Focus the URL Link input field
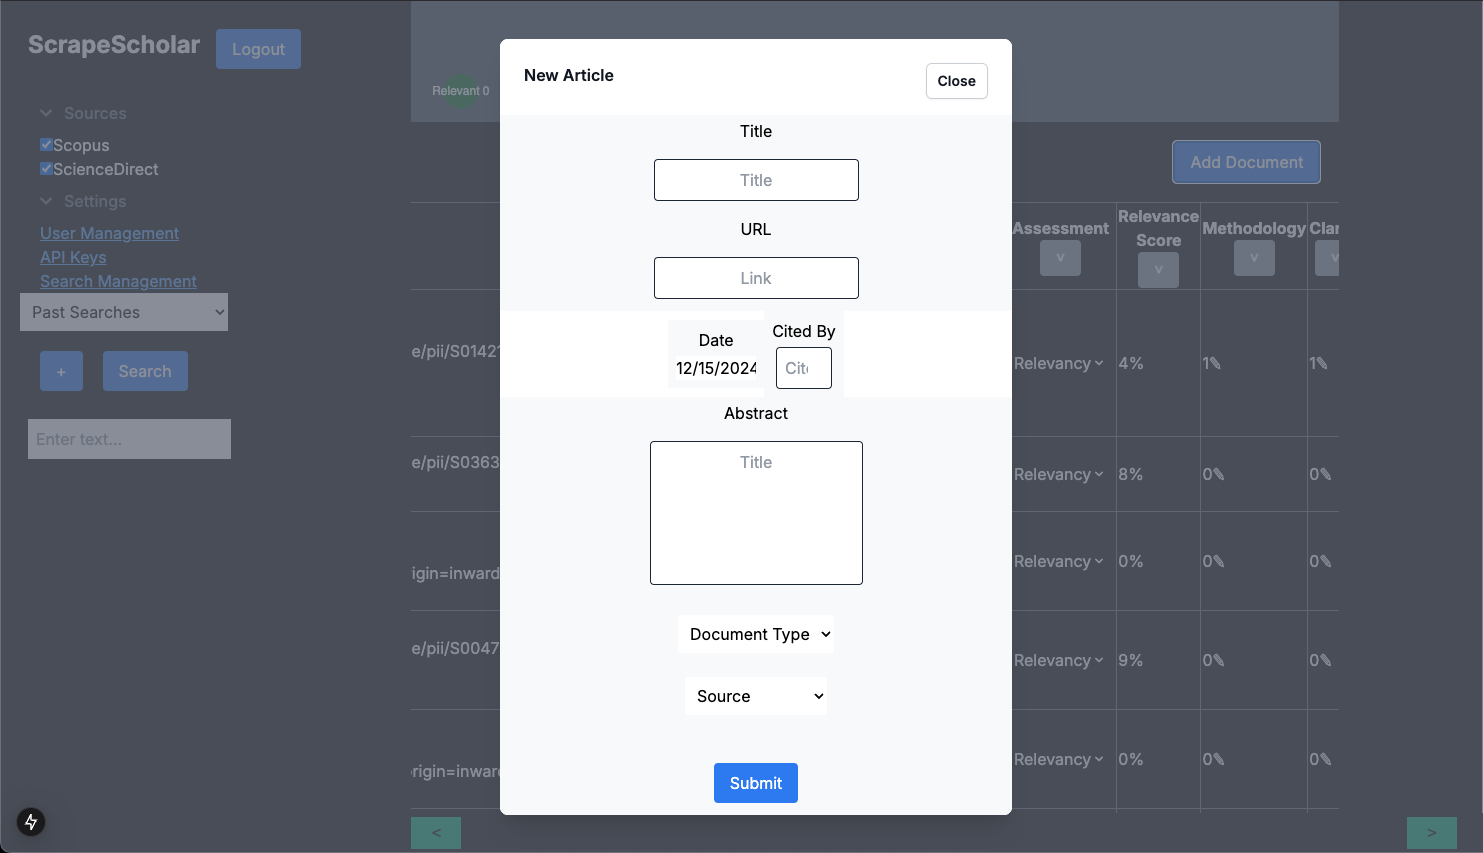The image size is (1483, 853). pos(756,278)
